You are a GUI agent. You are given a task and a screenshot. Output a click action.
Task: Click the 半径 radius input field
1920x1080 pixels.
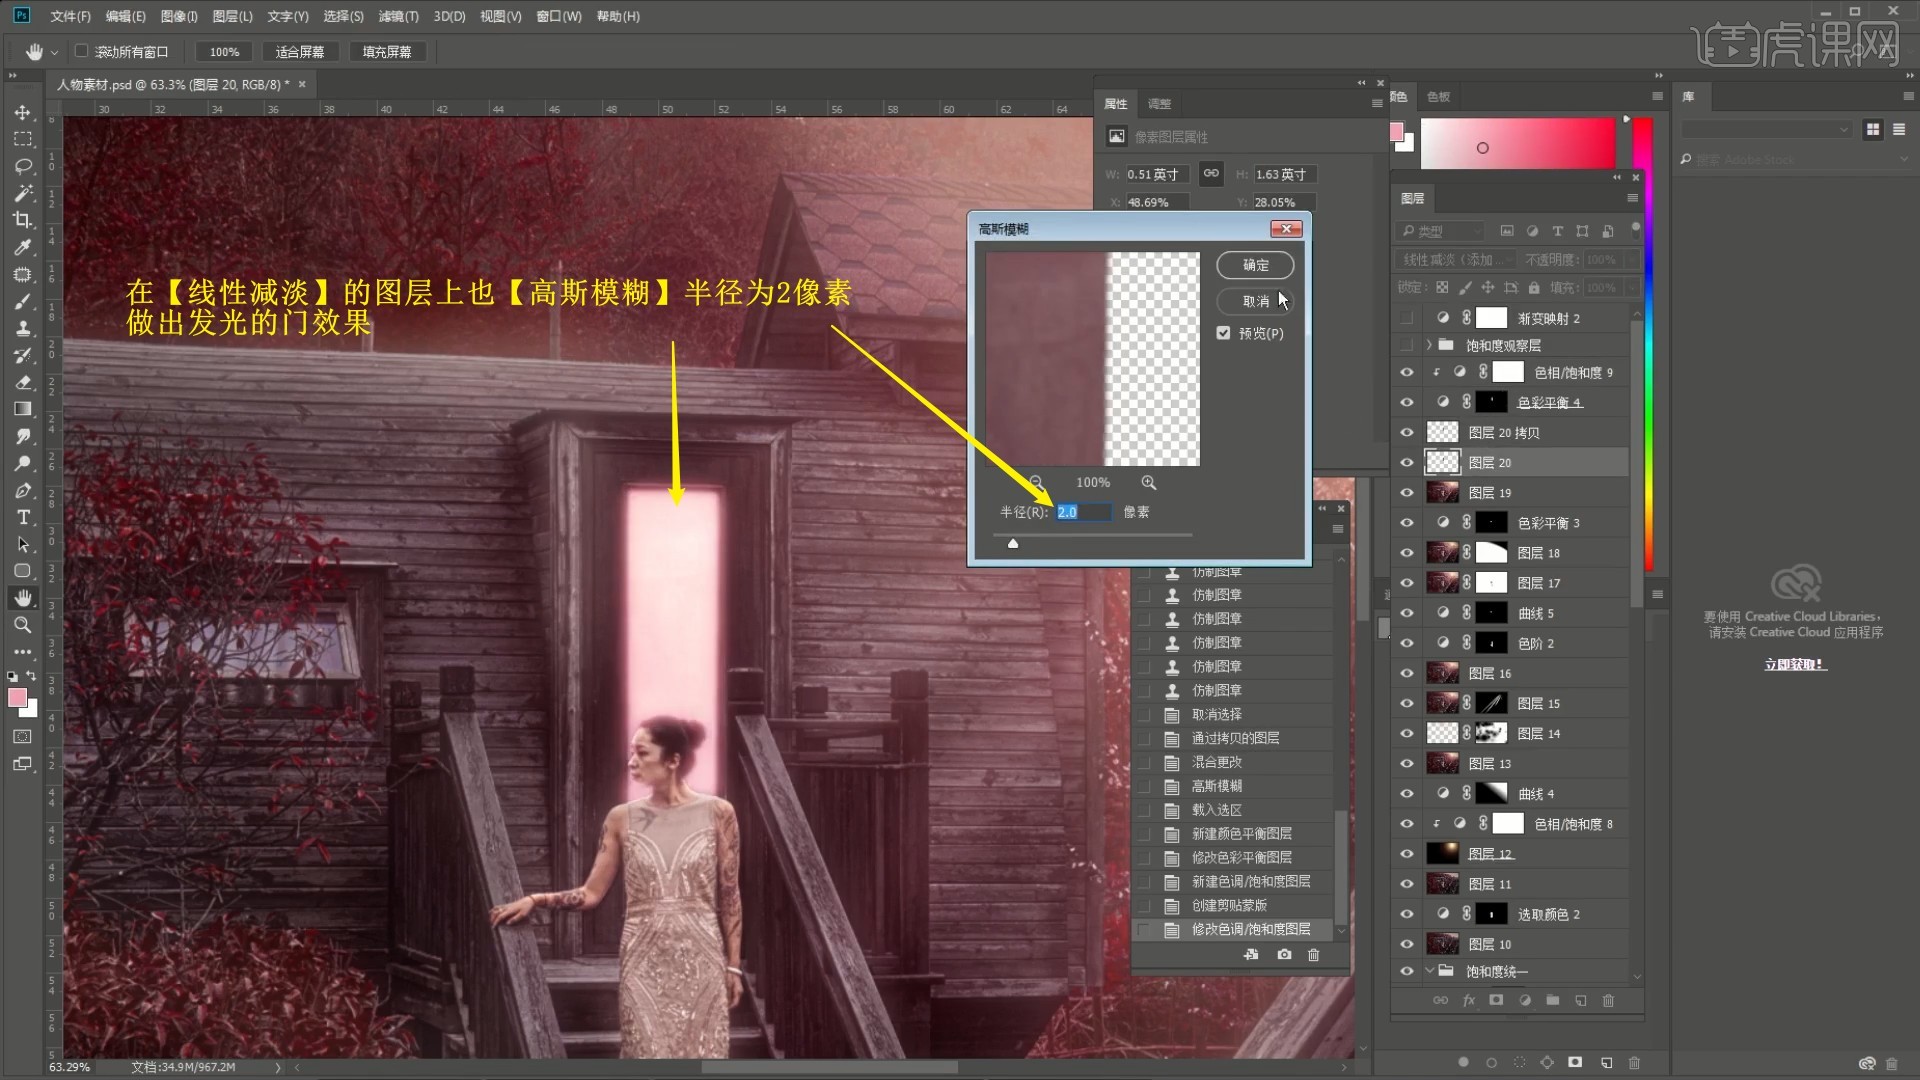pyautogui.click(x=1083, y=512)
